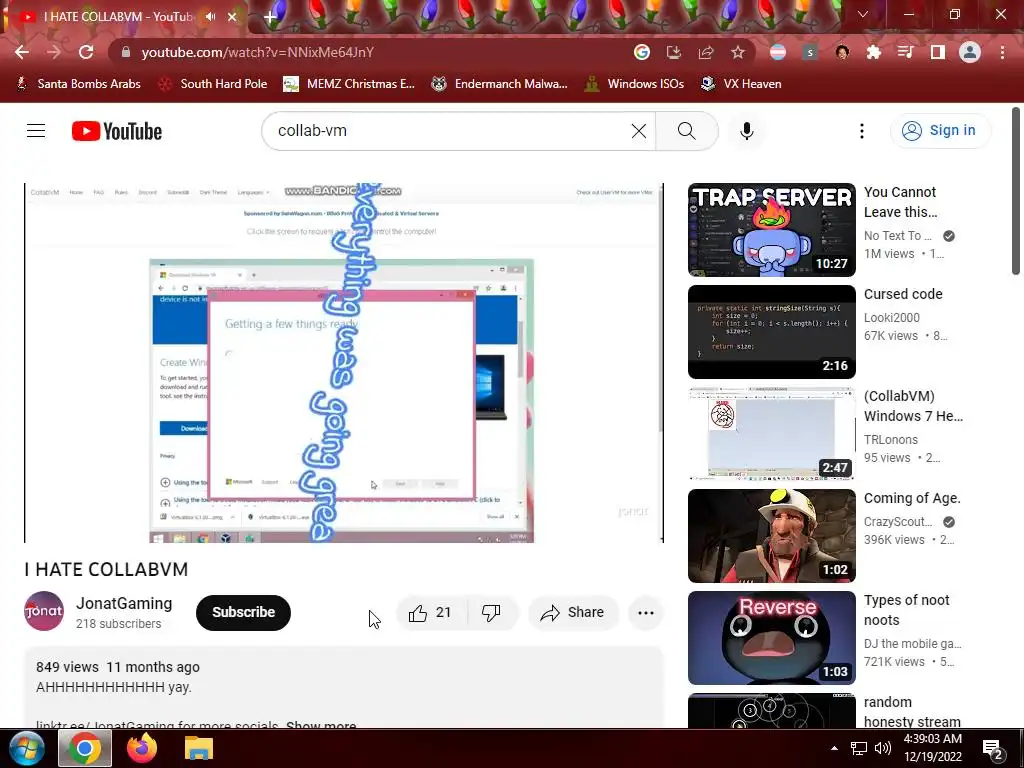Open the VX Heaven bookmark

click(x=741, y=84)
